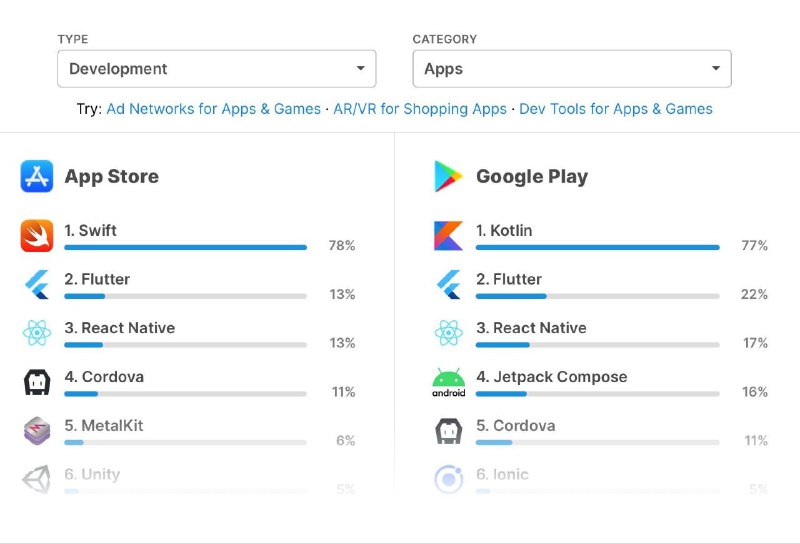Image resolution: width=800 pixels, height=544 pixels.
Task: Click the Jetpack Compose android icon
Action: point(448,382)
